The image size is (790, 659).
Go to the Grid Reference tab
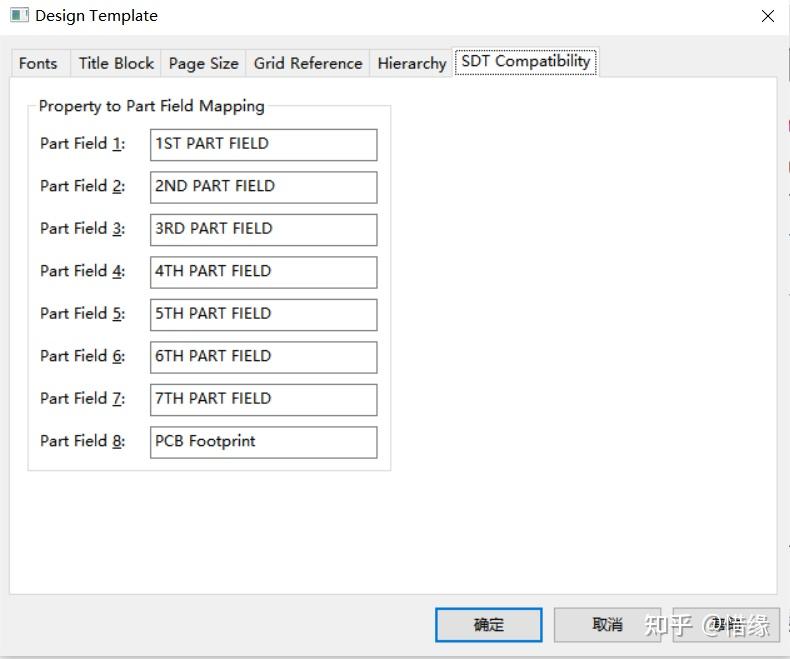click(308, 63)
